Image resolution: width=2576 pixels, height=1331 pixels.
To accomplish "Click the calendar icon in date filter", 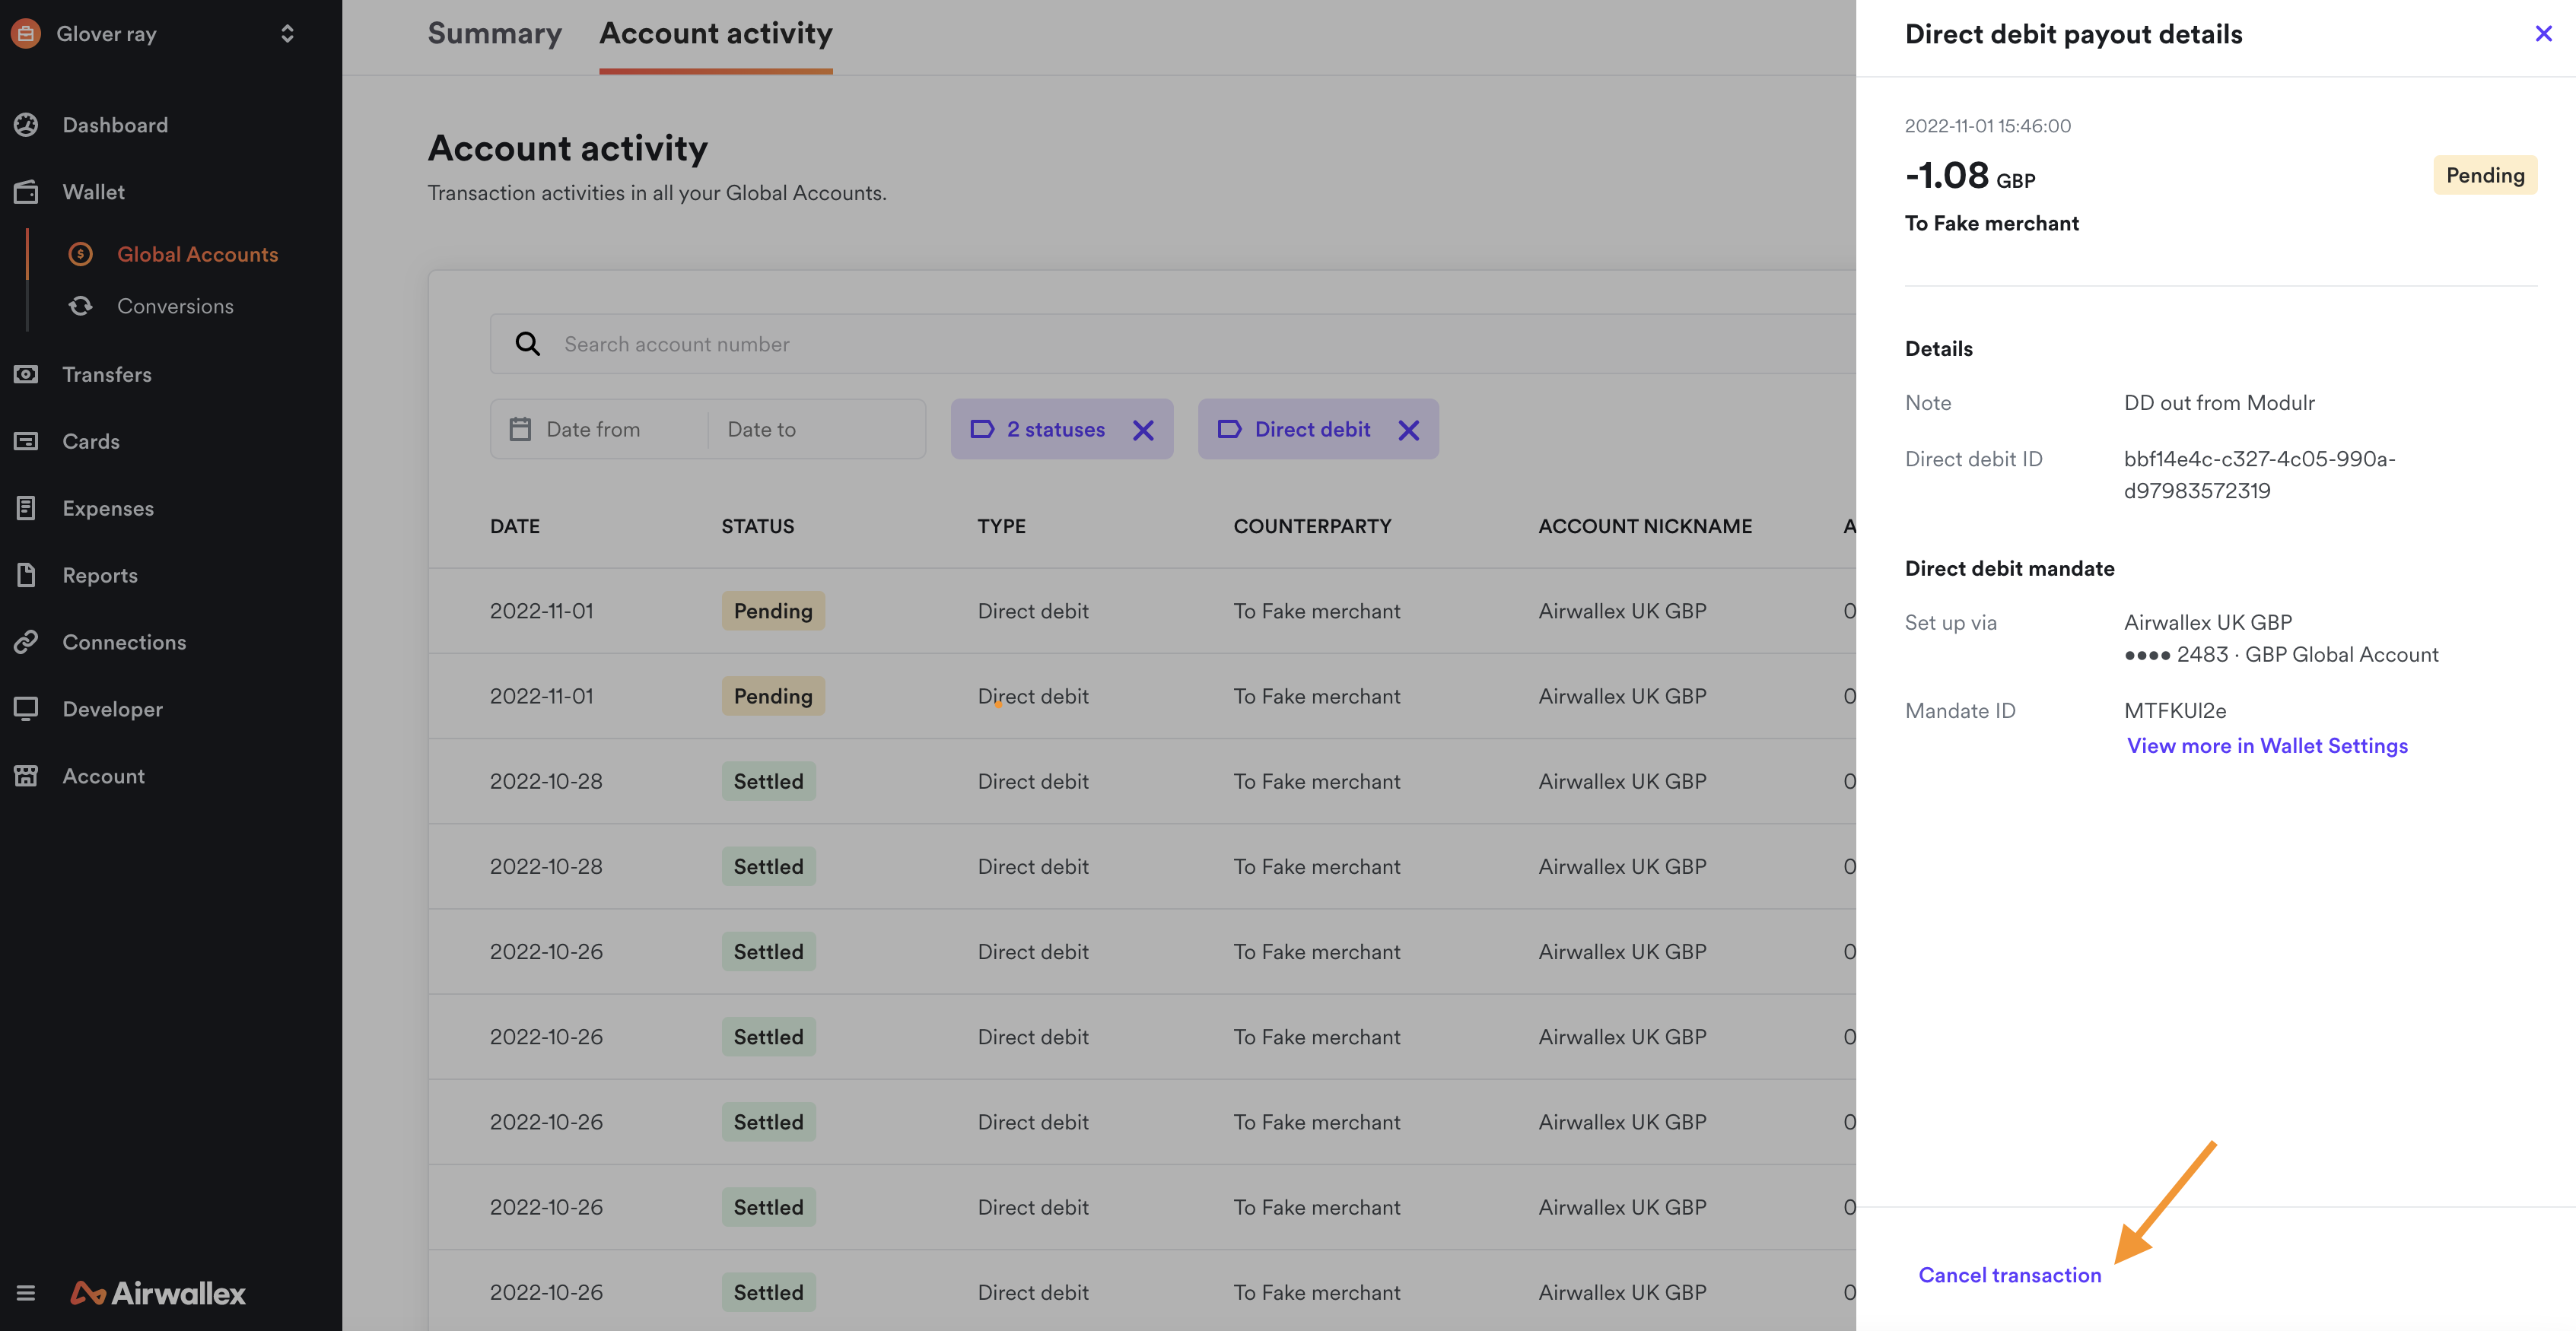I will (520, 429).
